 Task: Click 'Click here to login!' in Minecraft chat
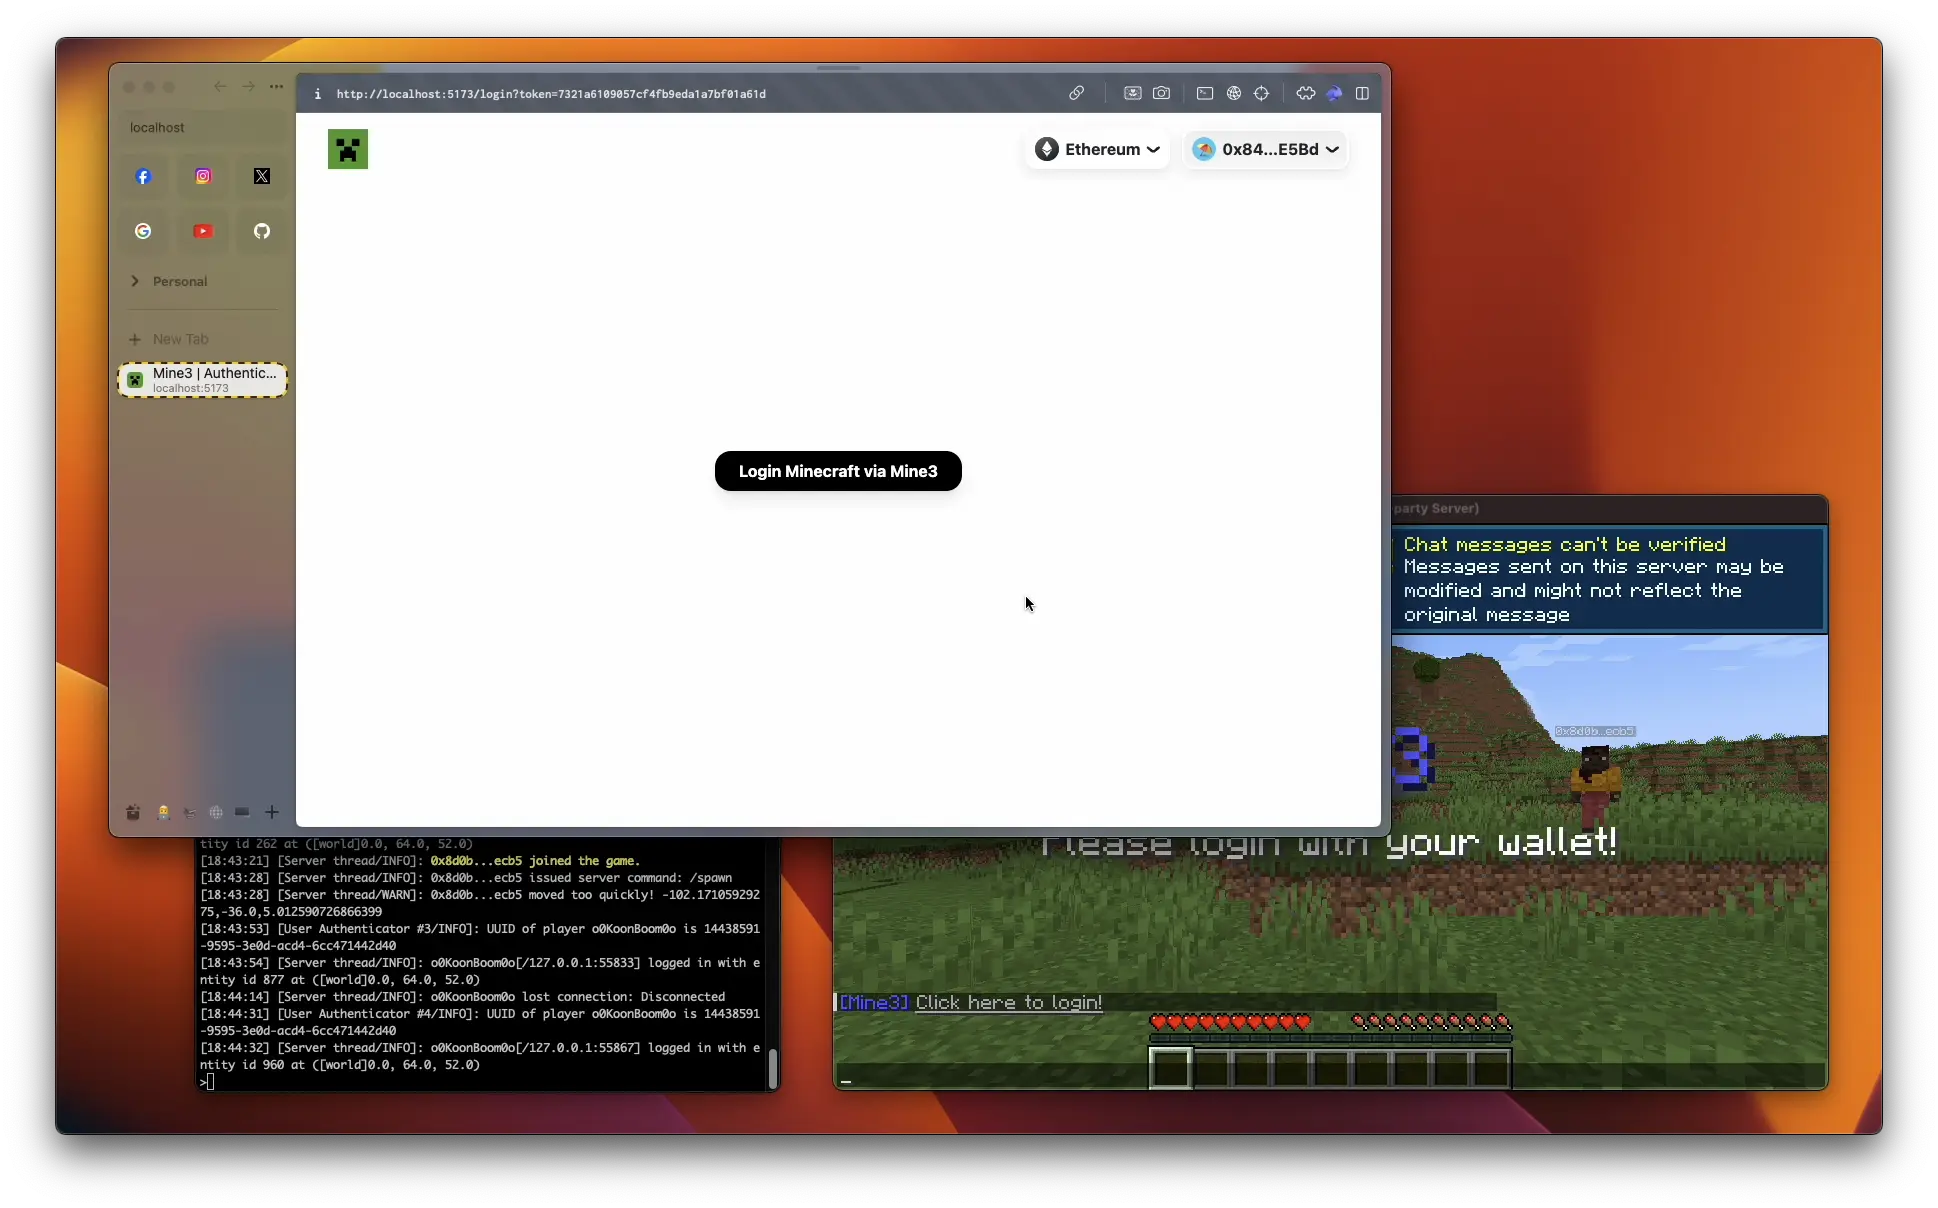[1009, 1002]
